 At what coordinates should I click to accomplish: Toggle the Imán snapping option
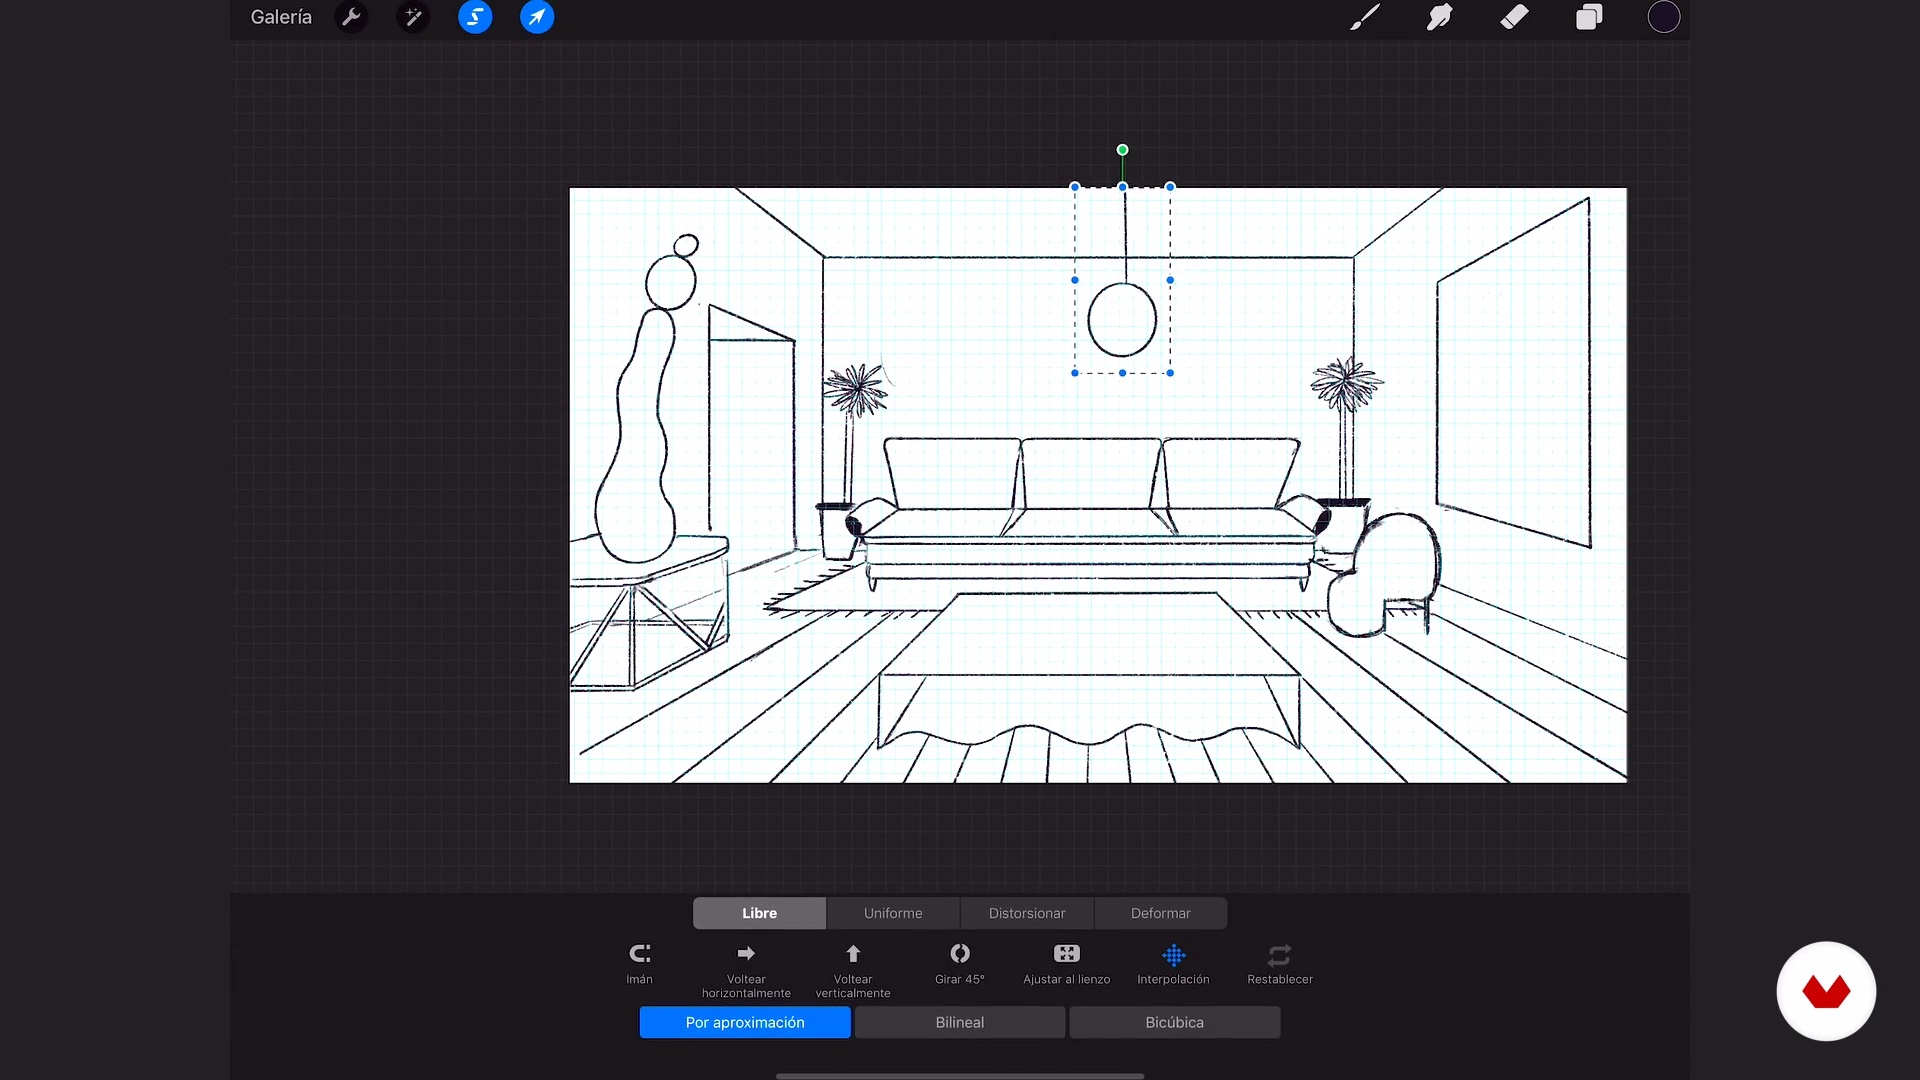639,964
